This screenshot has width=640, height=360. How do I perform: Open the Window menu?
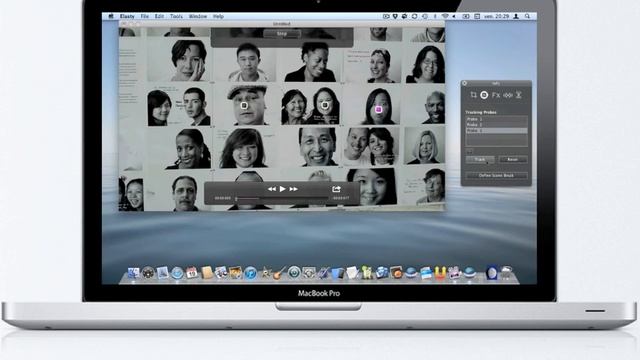[198, 16]
